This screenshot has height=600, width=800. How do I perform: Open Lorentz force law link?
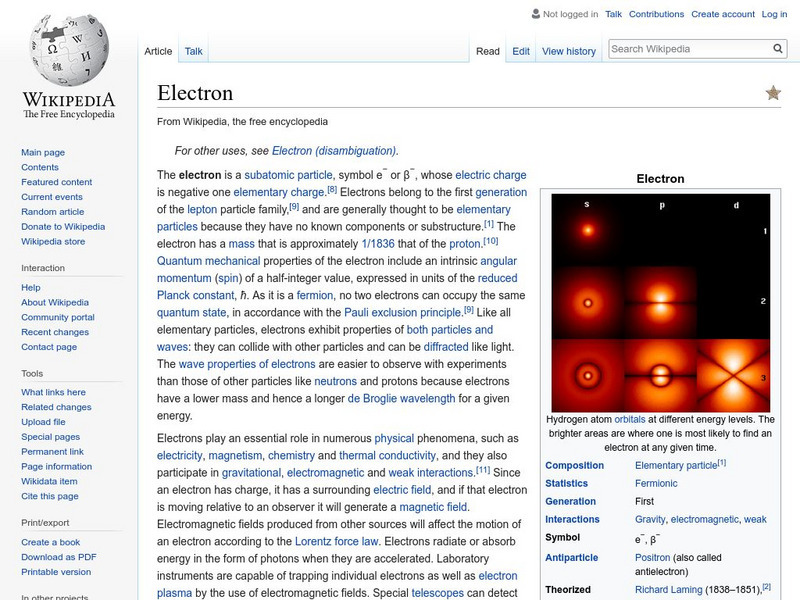337,541
